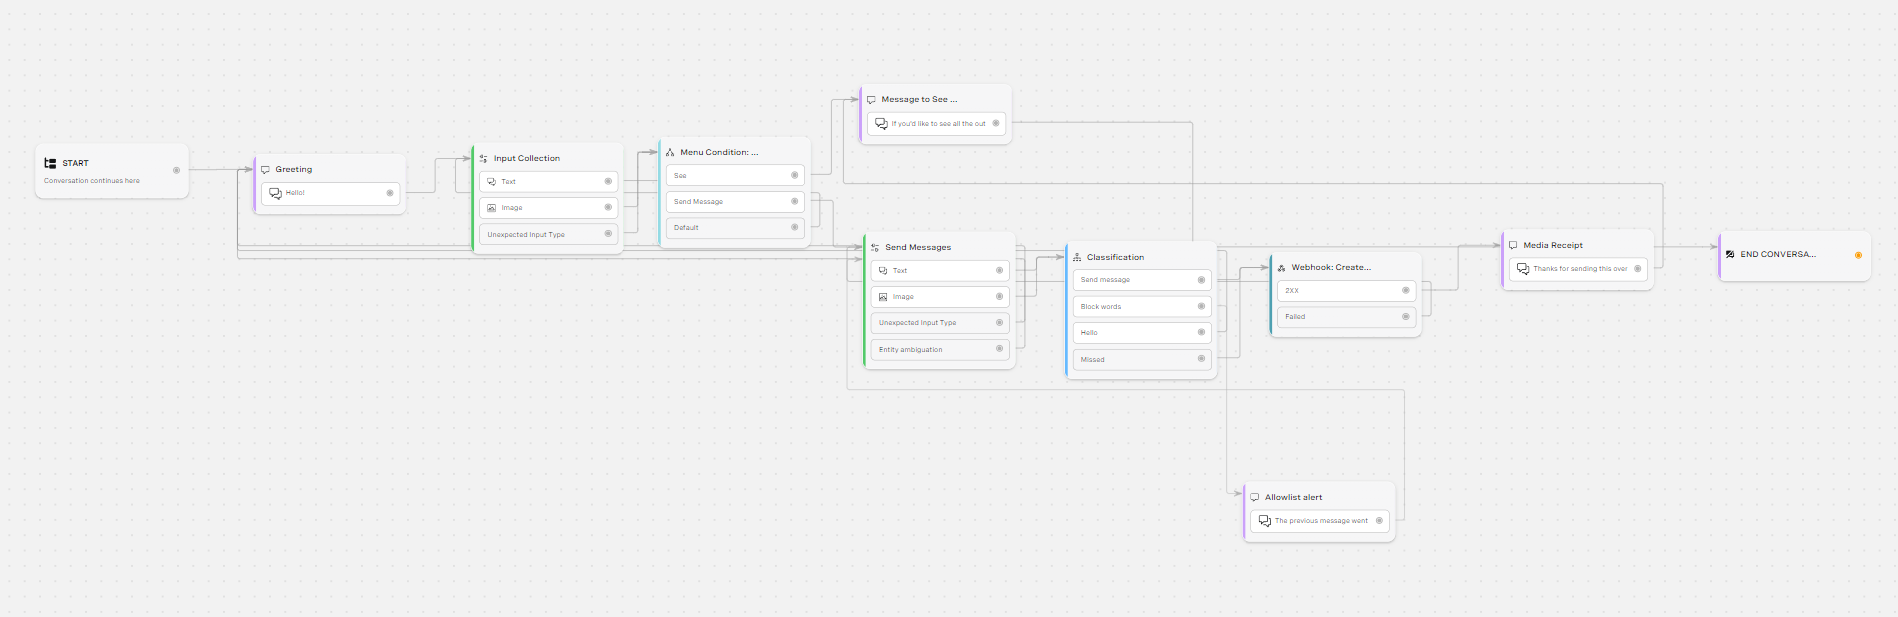
Task: Click the Block words output connector
Action: 1201,306
